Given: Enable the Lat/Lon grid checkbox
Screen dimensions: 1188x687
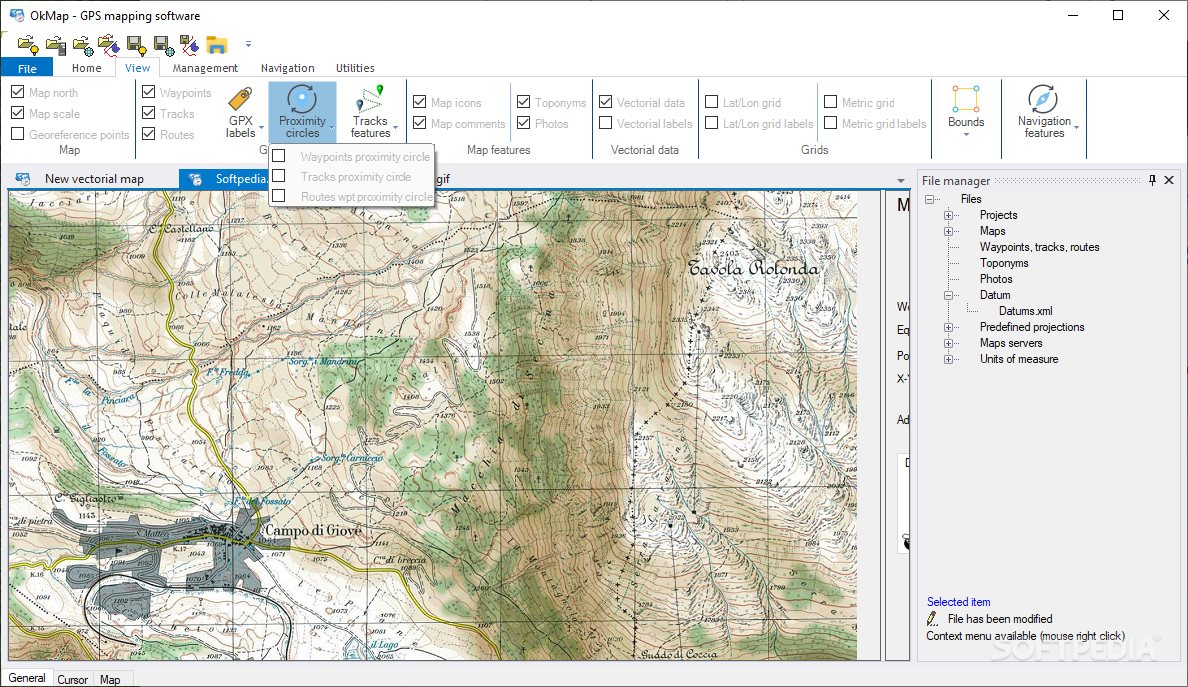Looking at the screenshot, I should point(711,101).
